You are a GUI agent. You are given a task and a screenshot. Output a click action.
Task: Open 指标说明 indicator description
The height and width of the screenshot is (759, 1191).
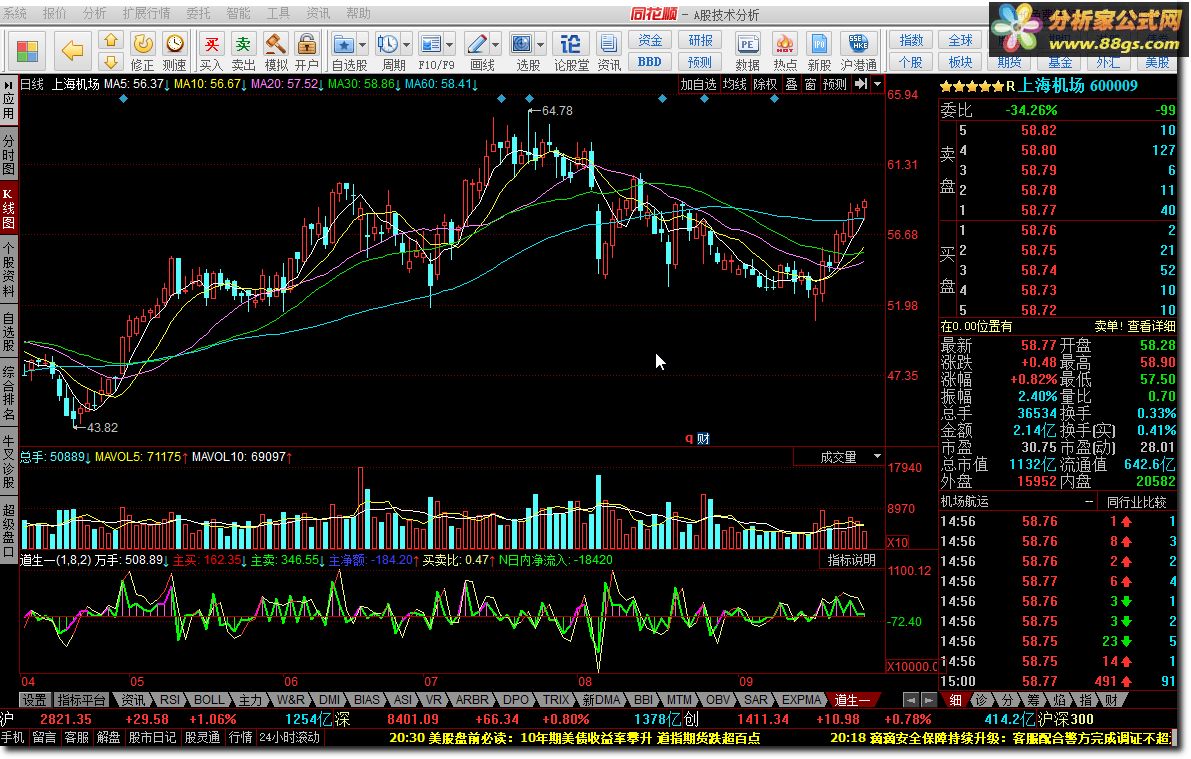(851, 560)
